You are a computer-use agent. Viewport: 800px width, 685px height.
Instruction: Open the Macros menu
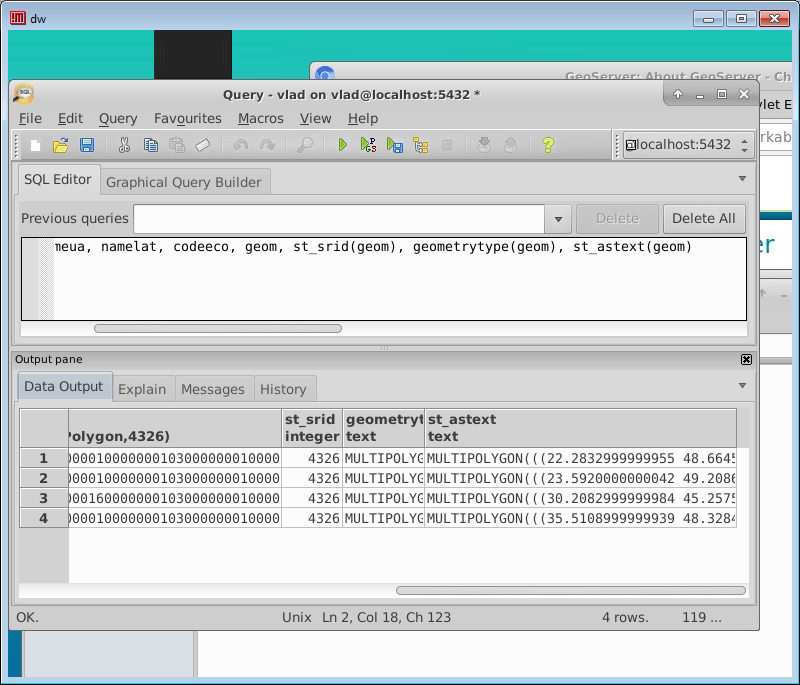260,118
